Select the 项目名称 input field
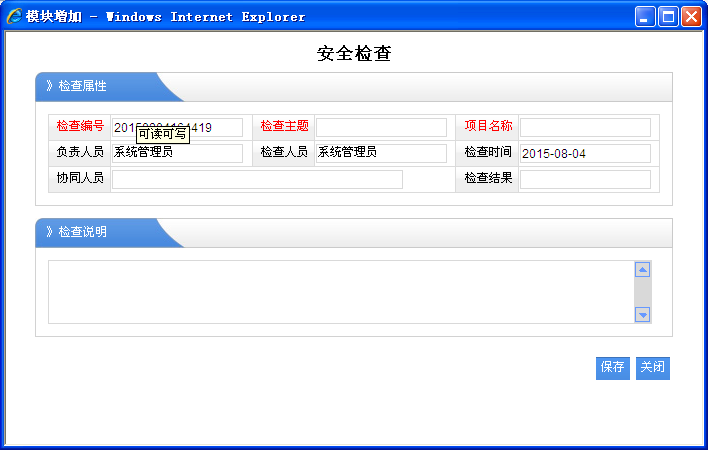 [585, 127]
